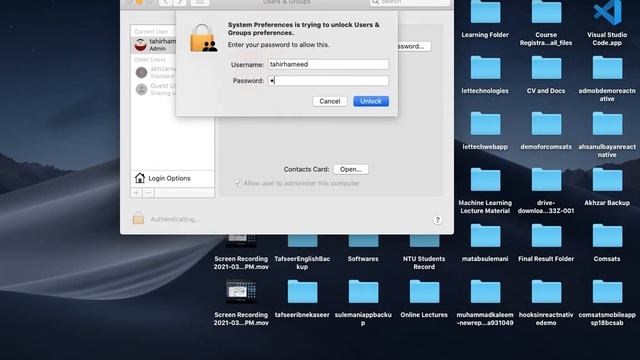Click the lock icon at window bottom
640x360 pixels.
pos(138,218)
